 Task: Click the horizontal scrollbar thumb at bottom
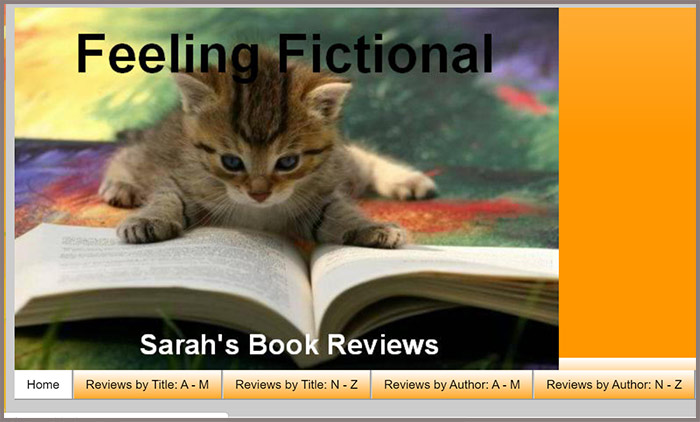click(116, 415)
